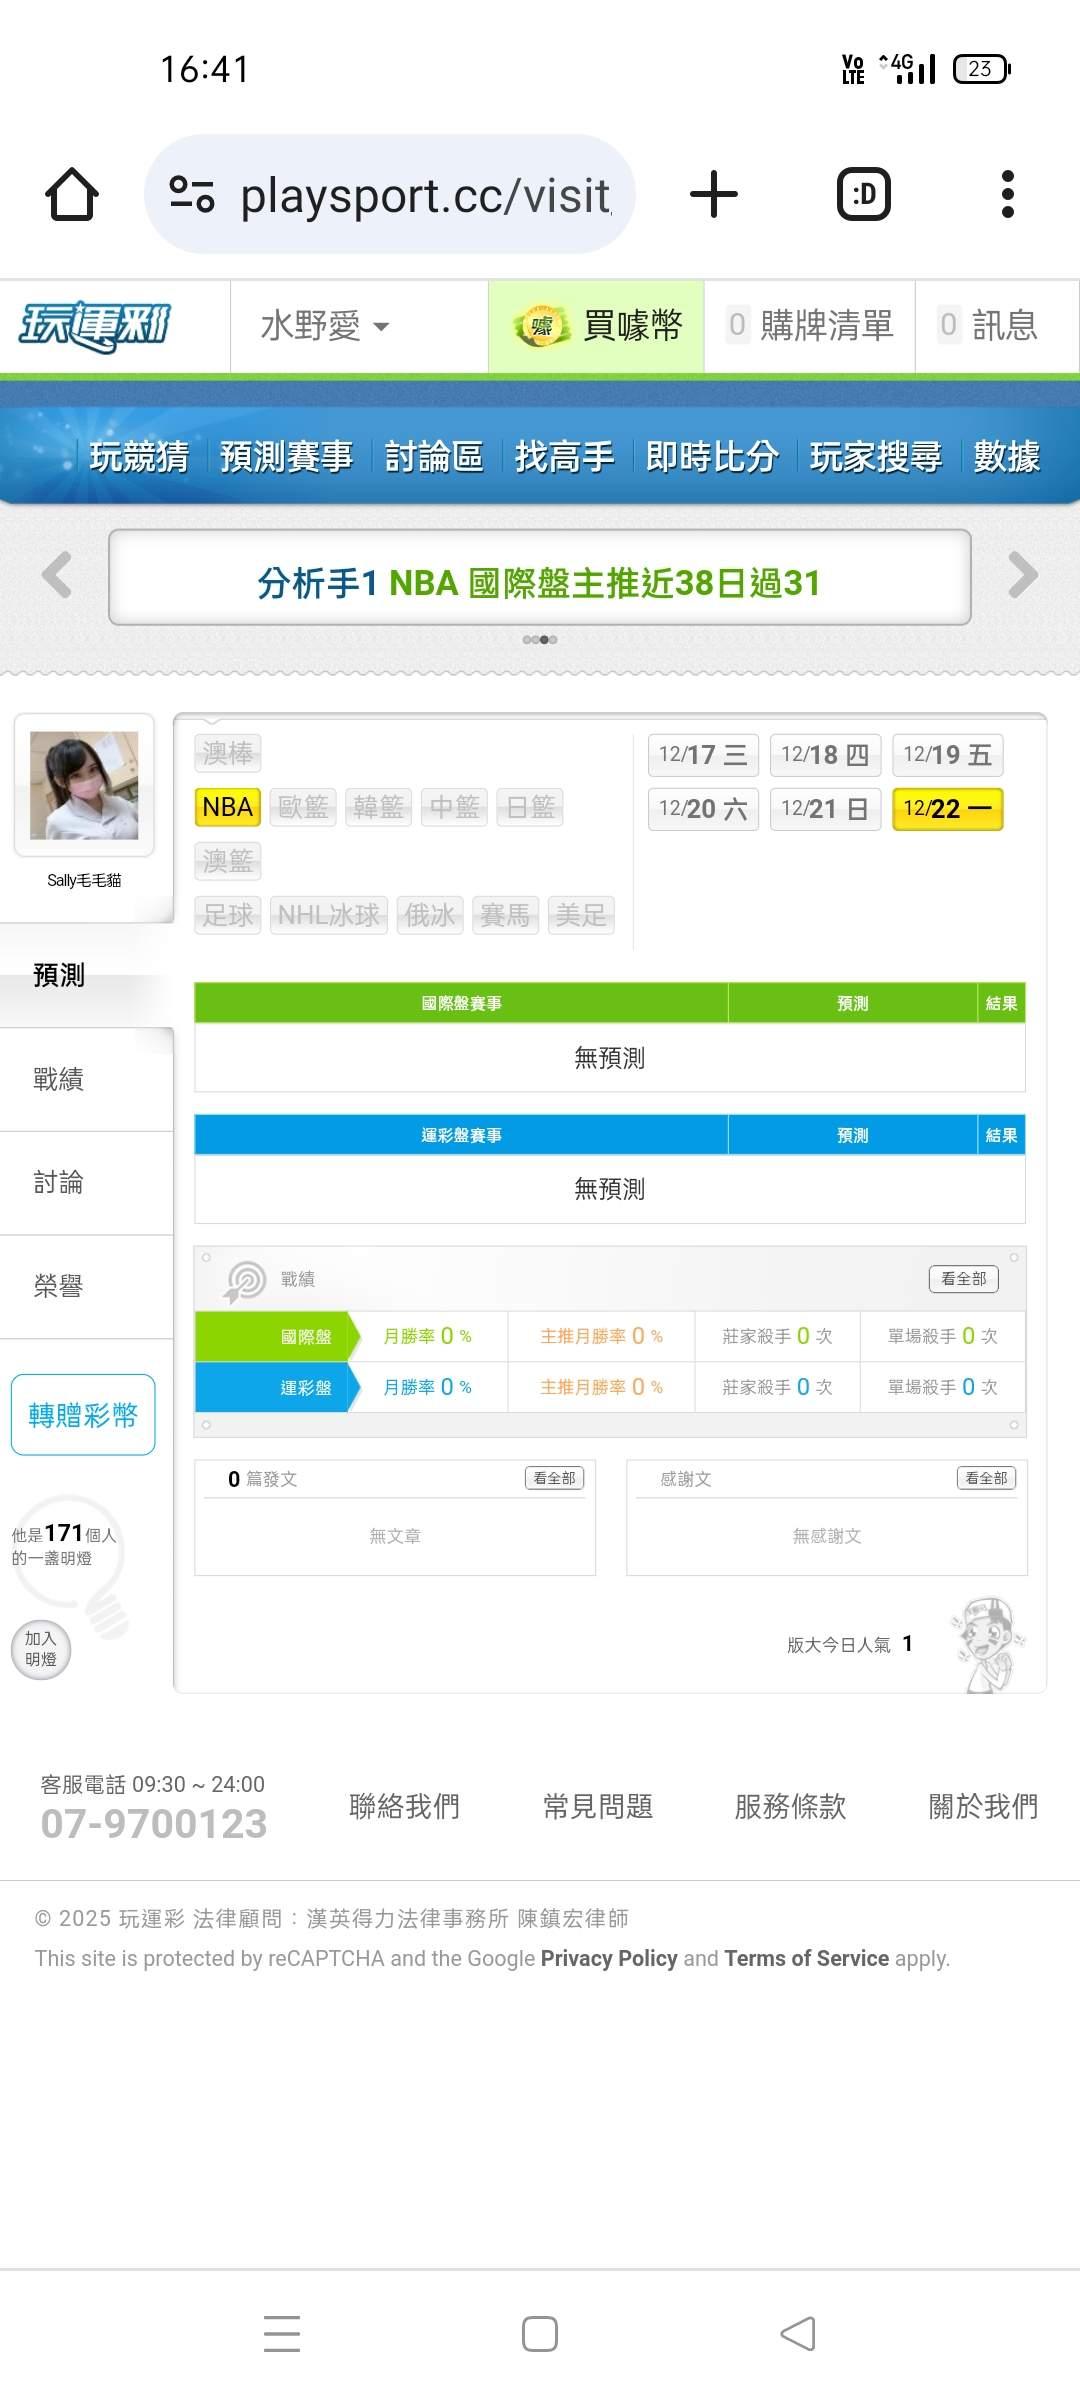Show previous banner with left chevron
Viewport: 1080px width, 2400px height.
pos(57,575)
